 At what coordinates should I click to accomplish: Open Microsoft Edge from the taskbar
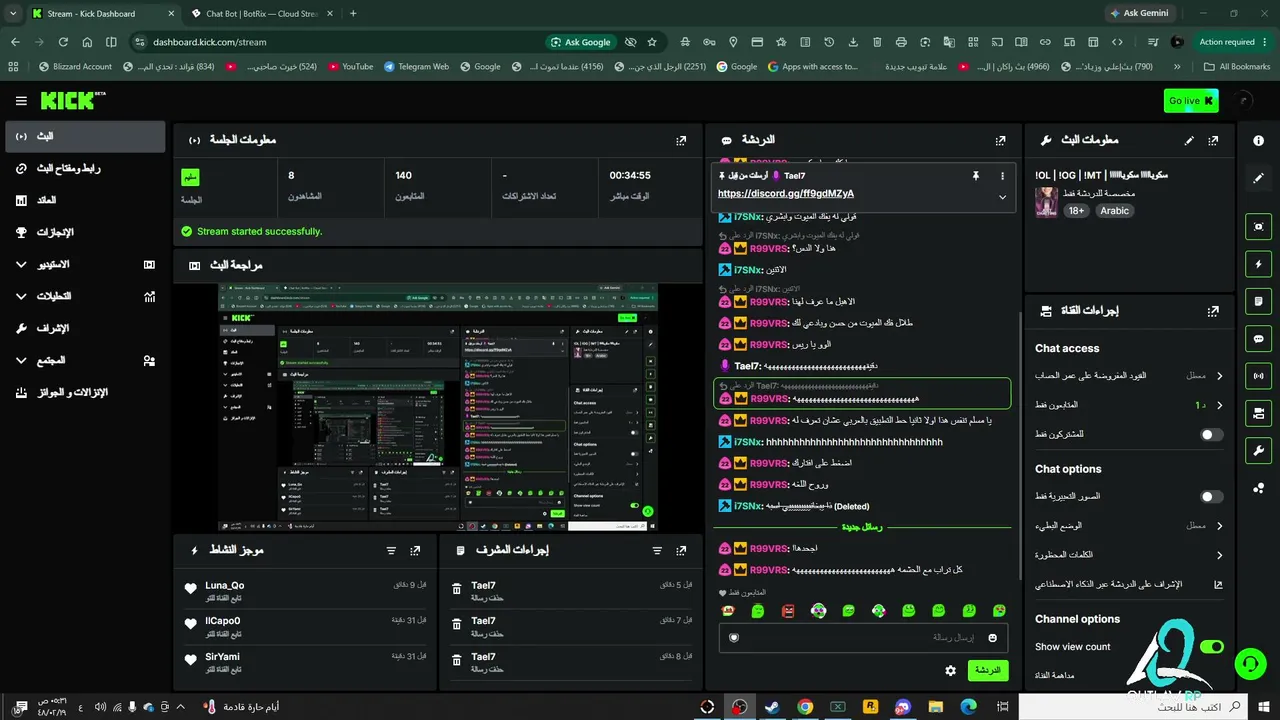click(x=968, y=707)
